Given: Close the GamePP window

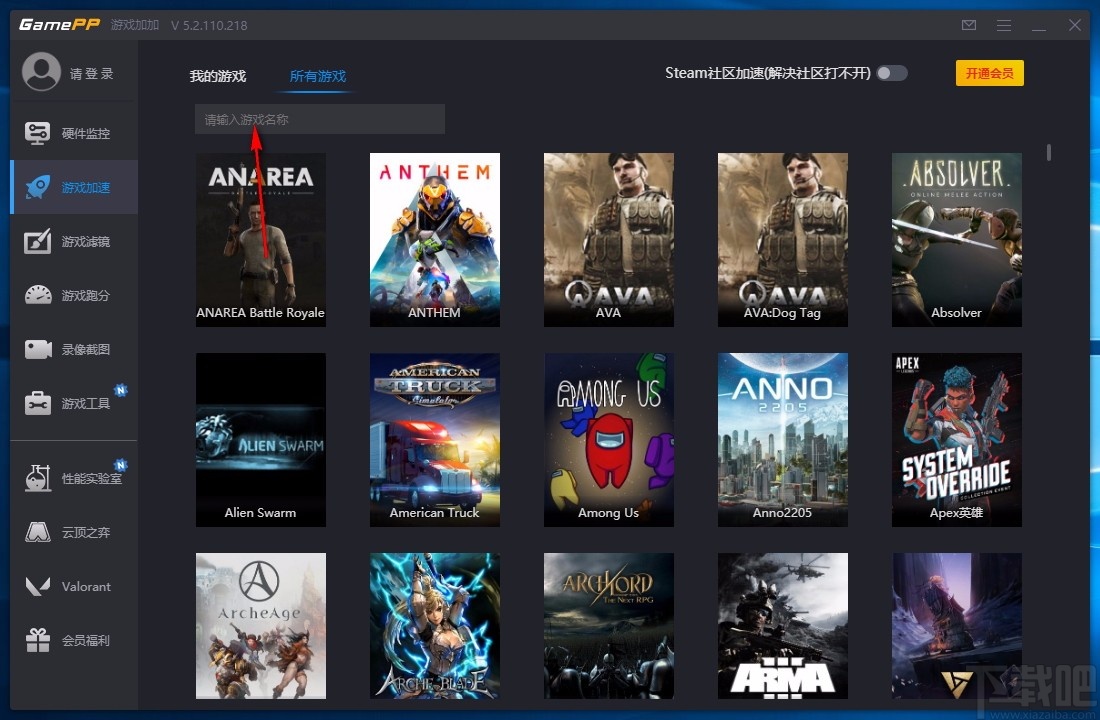Looking at the screenshot, I should [x=1075, y=25].
